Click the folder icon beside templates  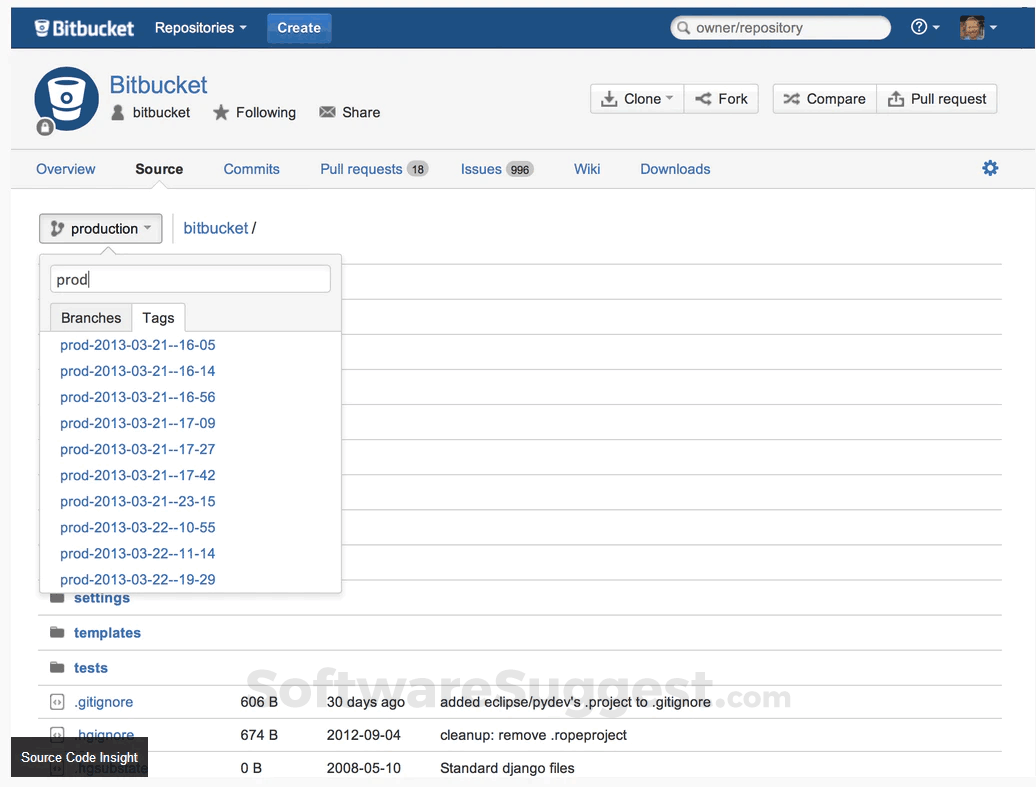tap(56, 632)
